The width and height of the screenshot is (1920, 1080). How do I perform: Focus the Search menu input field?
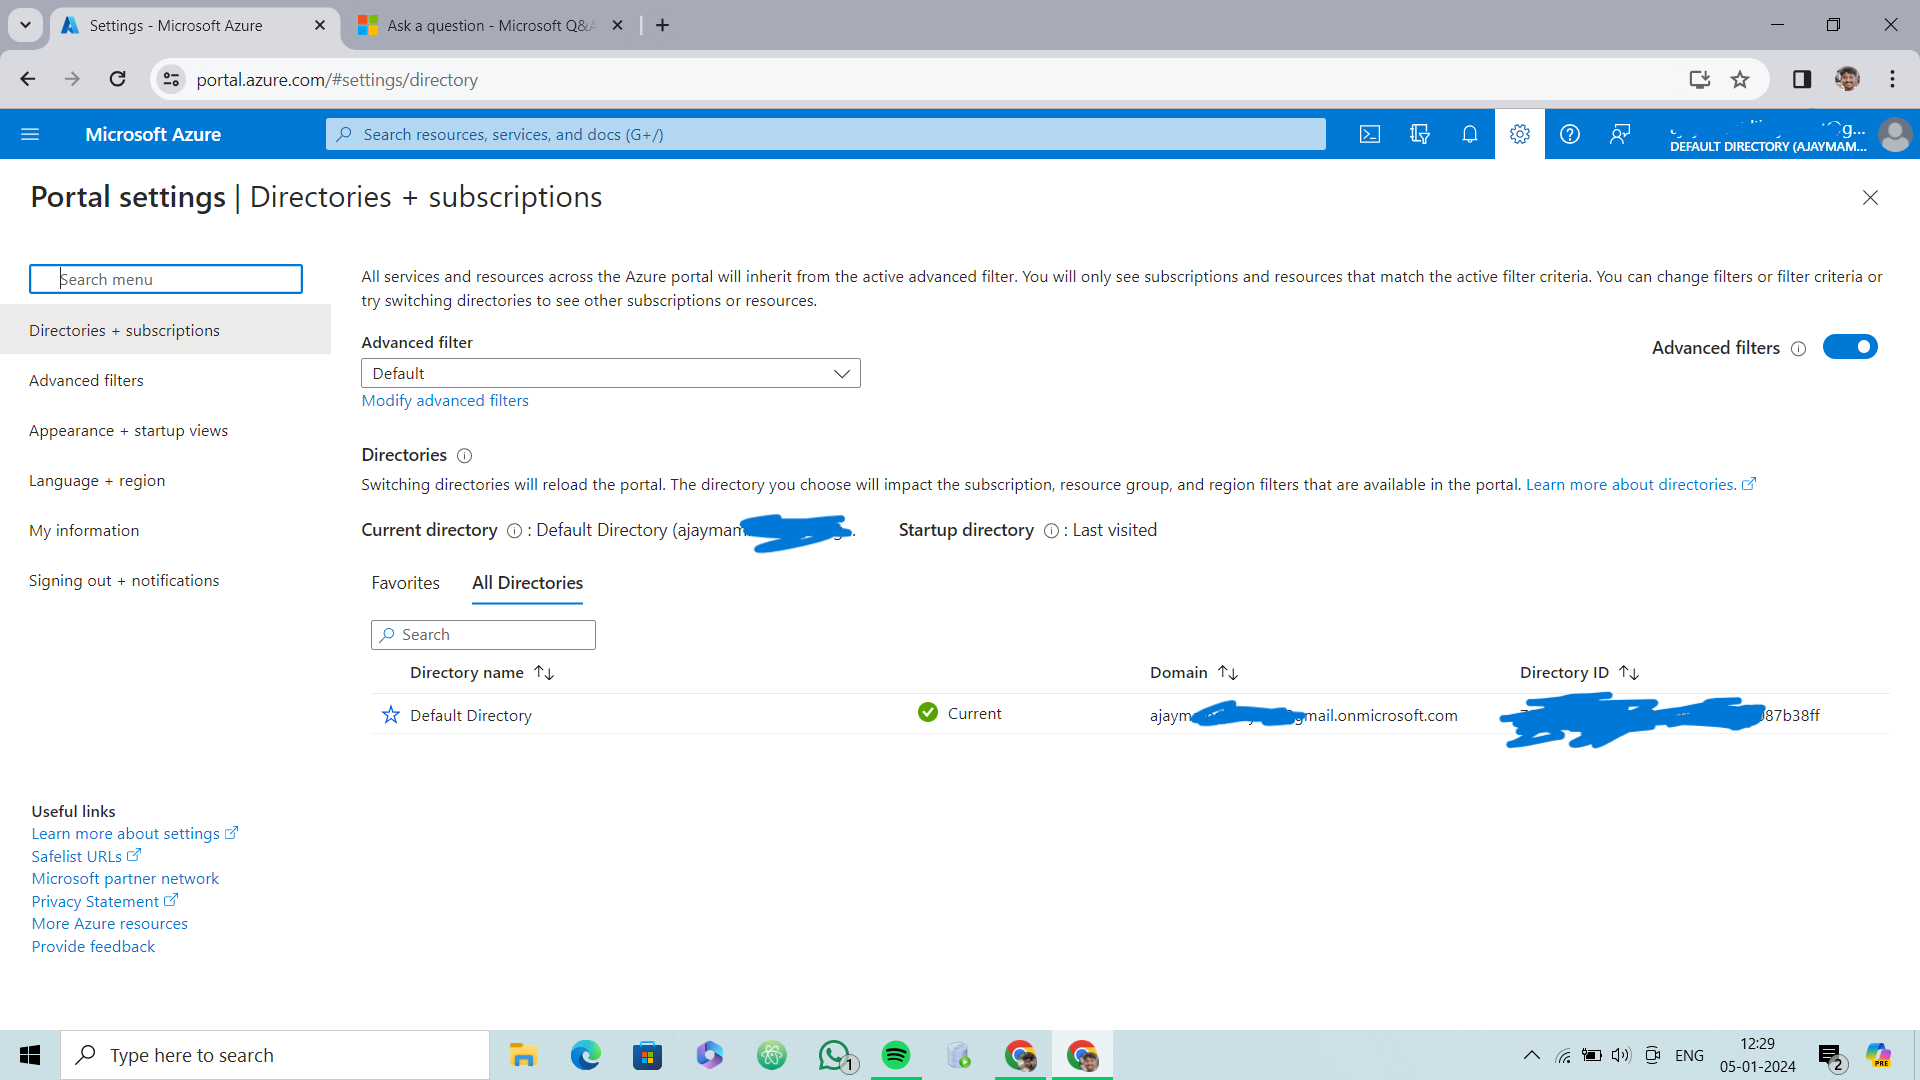(x=166, y=279)
